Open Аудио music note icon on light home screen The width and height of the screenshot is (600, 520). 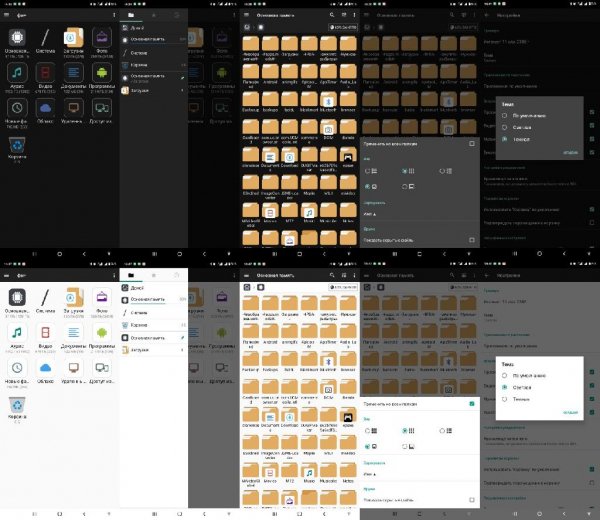[x=17, y=333]
